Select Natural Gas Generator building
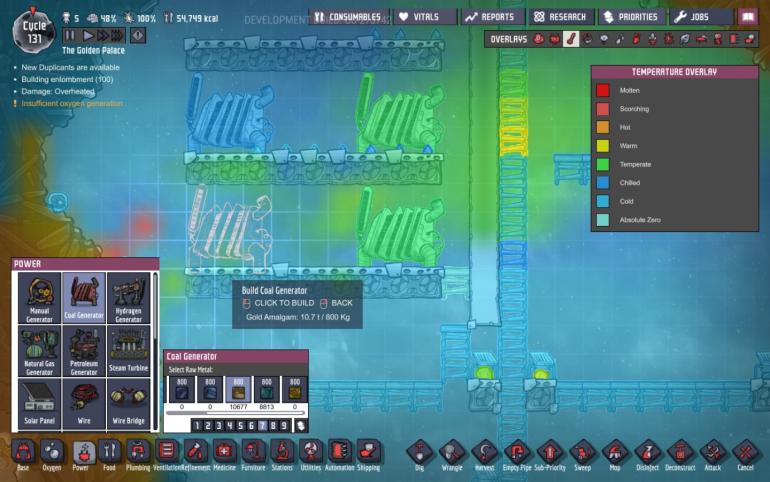 (39, 351)
